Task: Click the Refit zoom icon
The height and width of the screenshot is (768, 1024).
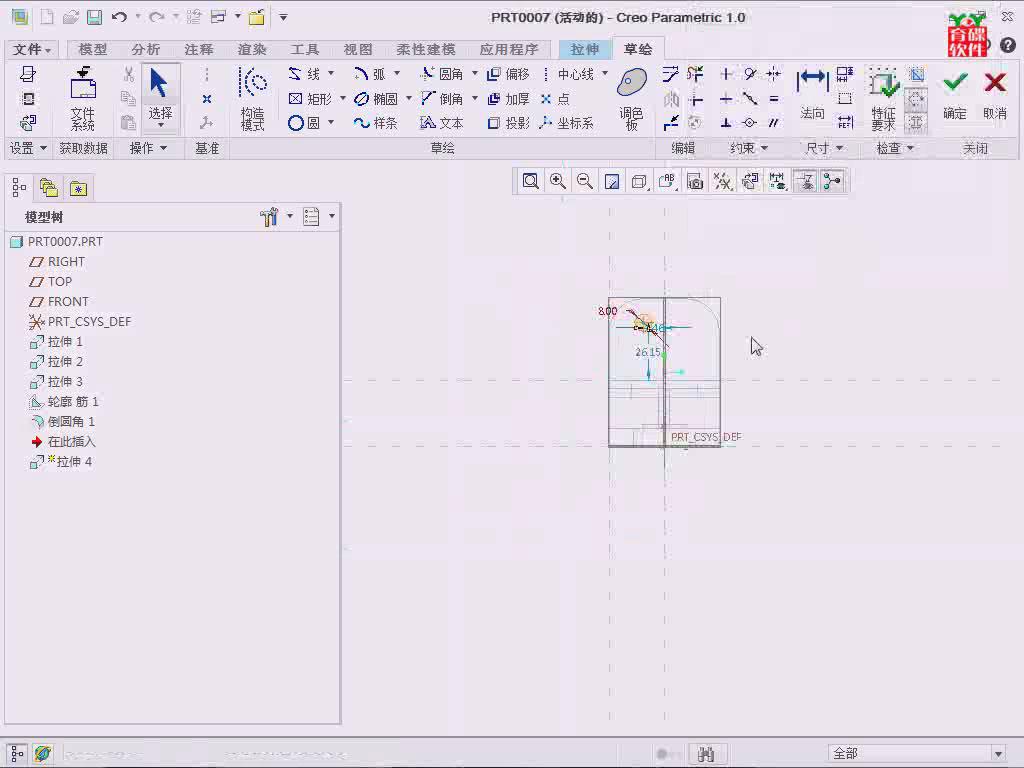Action: (x=530, y=181)
